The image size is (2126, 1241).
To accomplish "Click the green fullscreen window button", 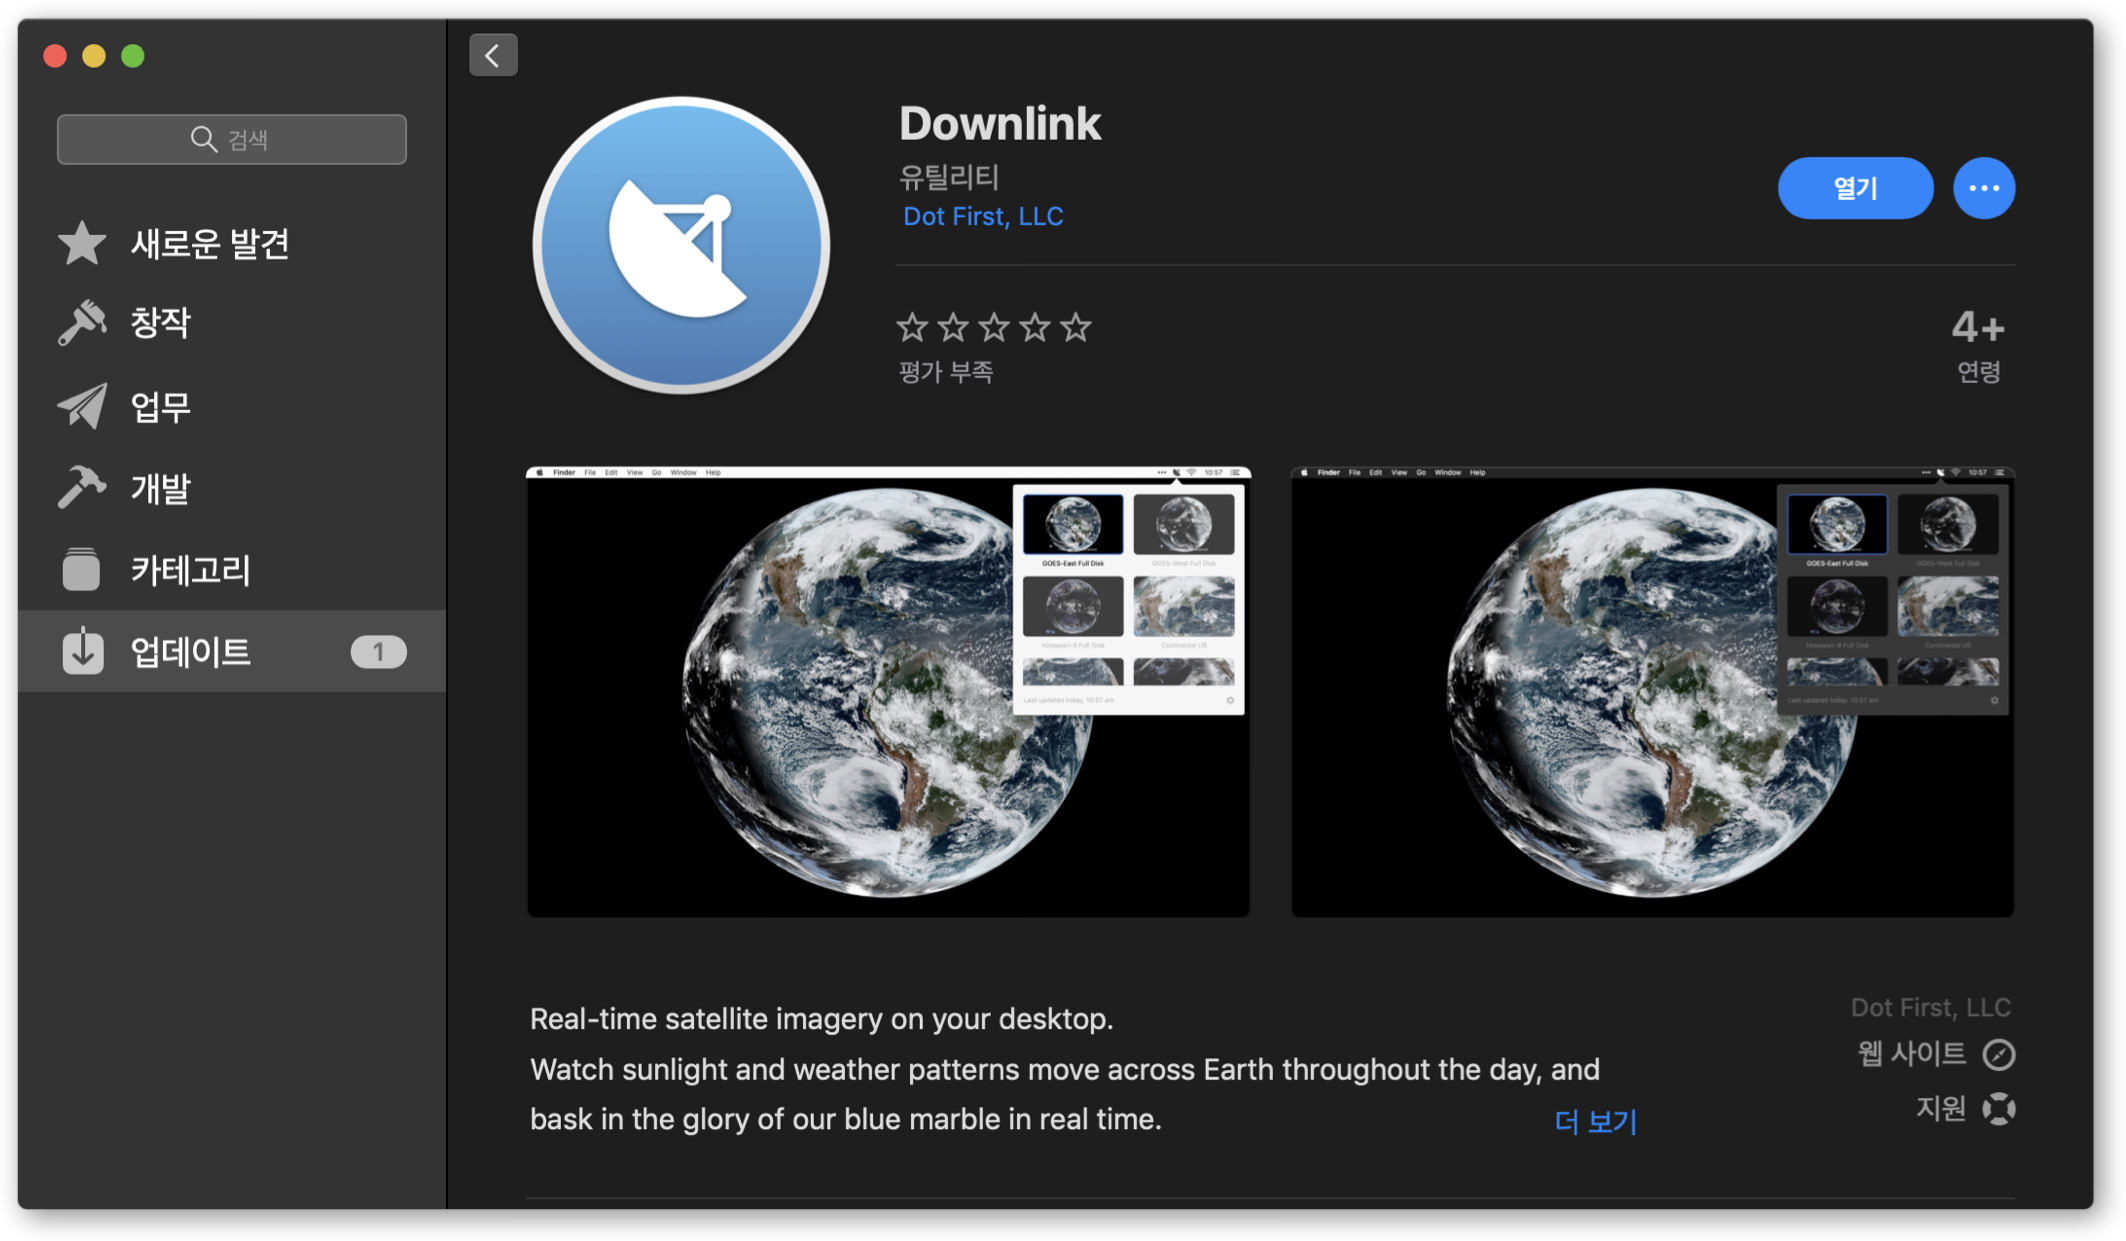I will (x=133, y=56).
